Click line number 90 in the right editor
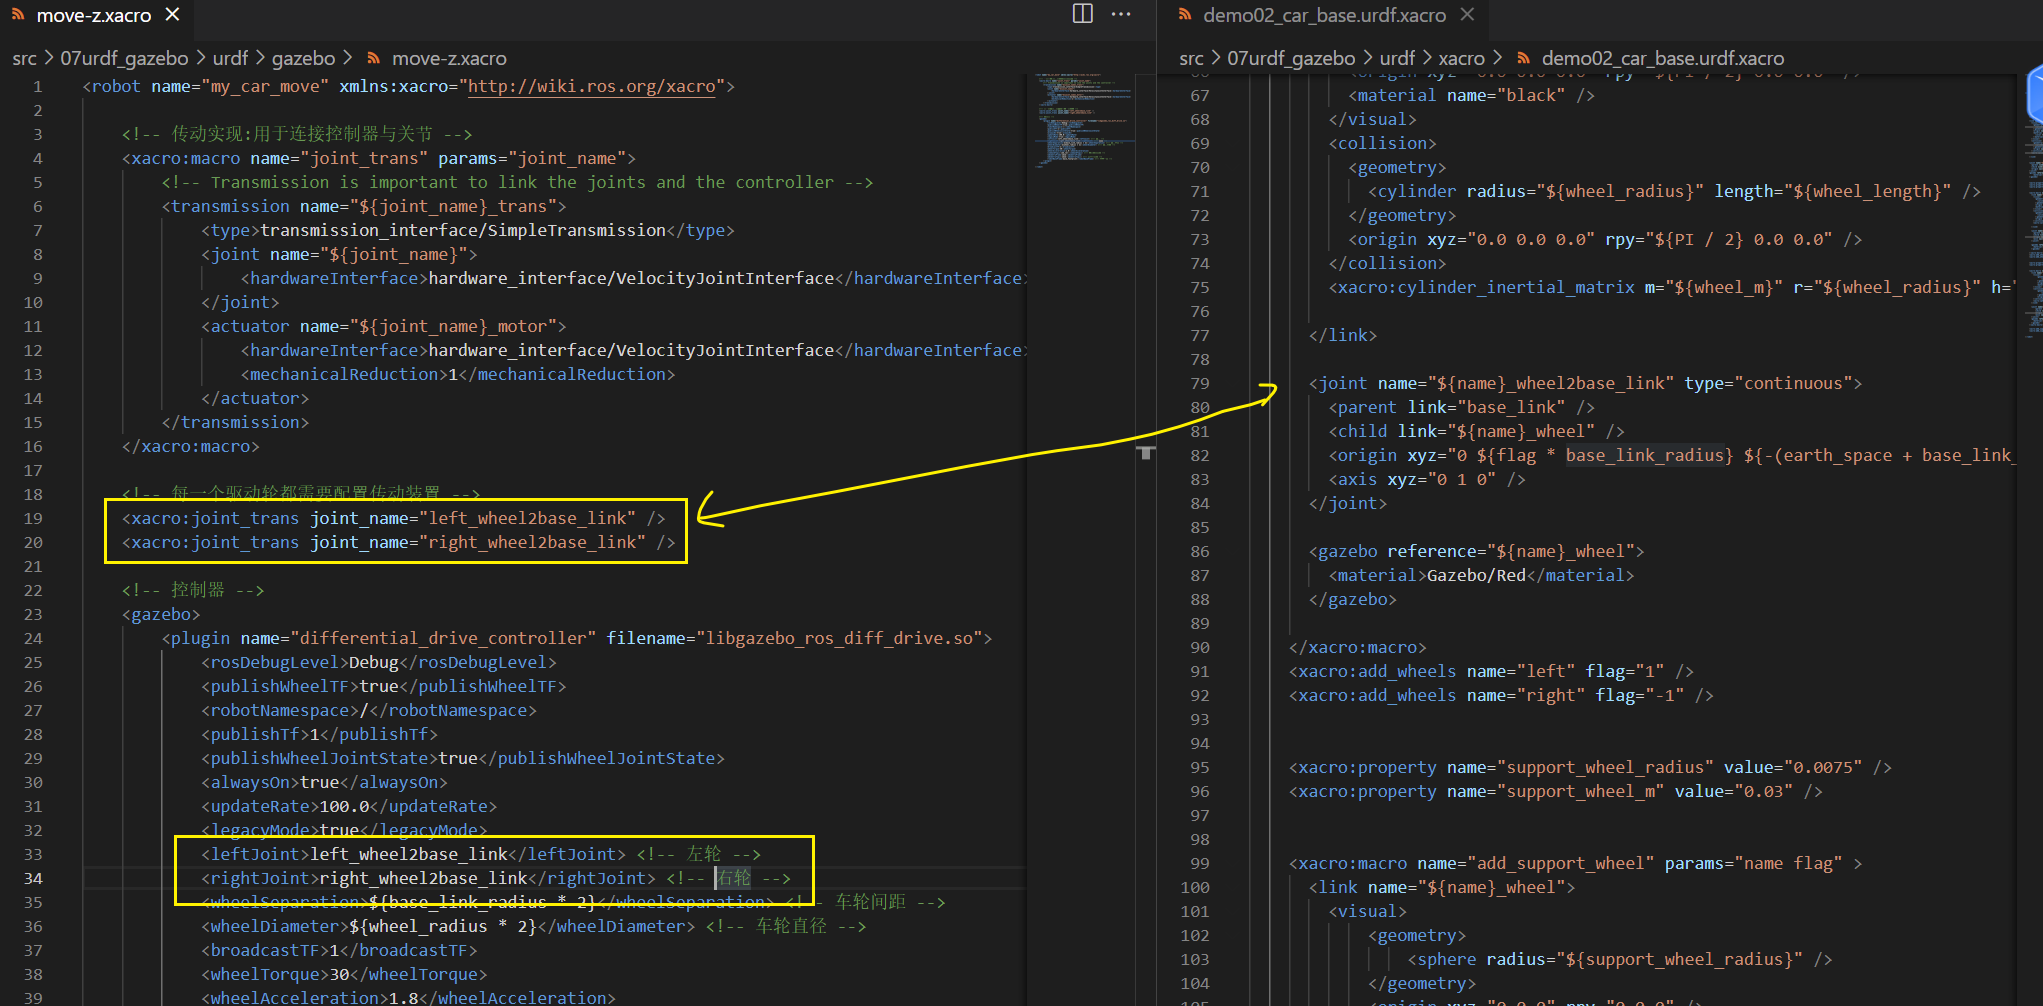 [1200, 647]
